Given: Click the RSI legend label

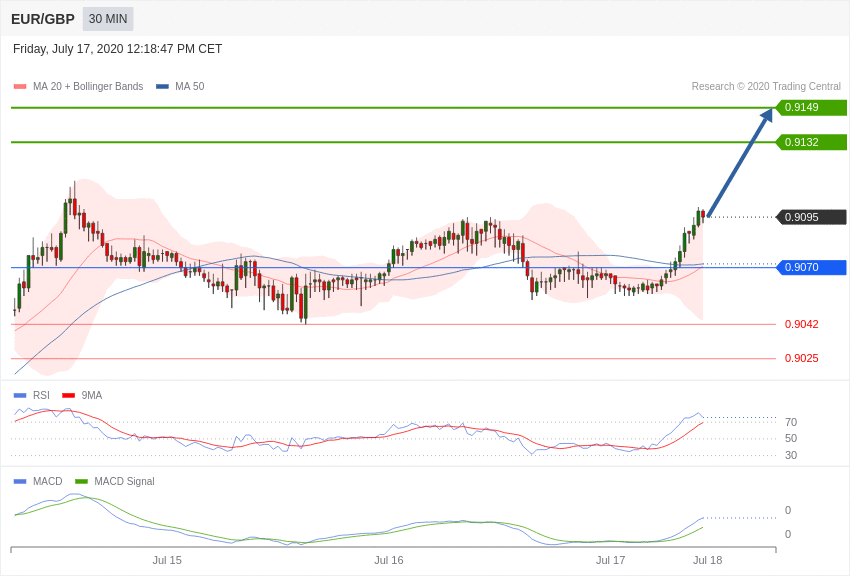Looking at the screenshot, I should pyautogui.click(x=41, y=396).
